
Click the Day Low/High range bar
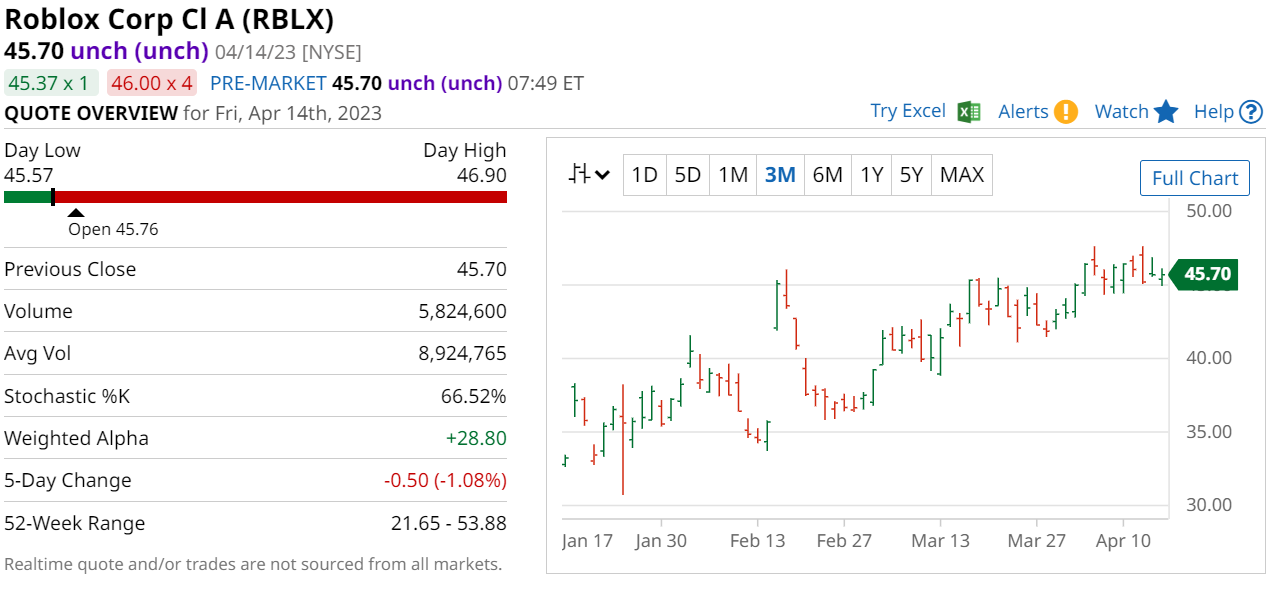coord(255,197)
